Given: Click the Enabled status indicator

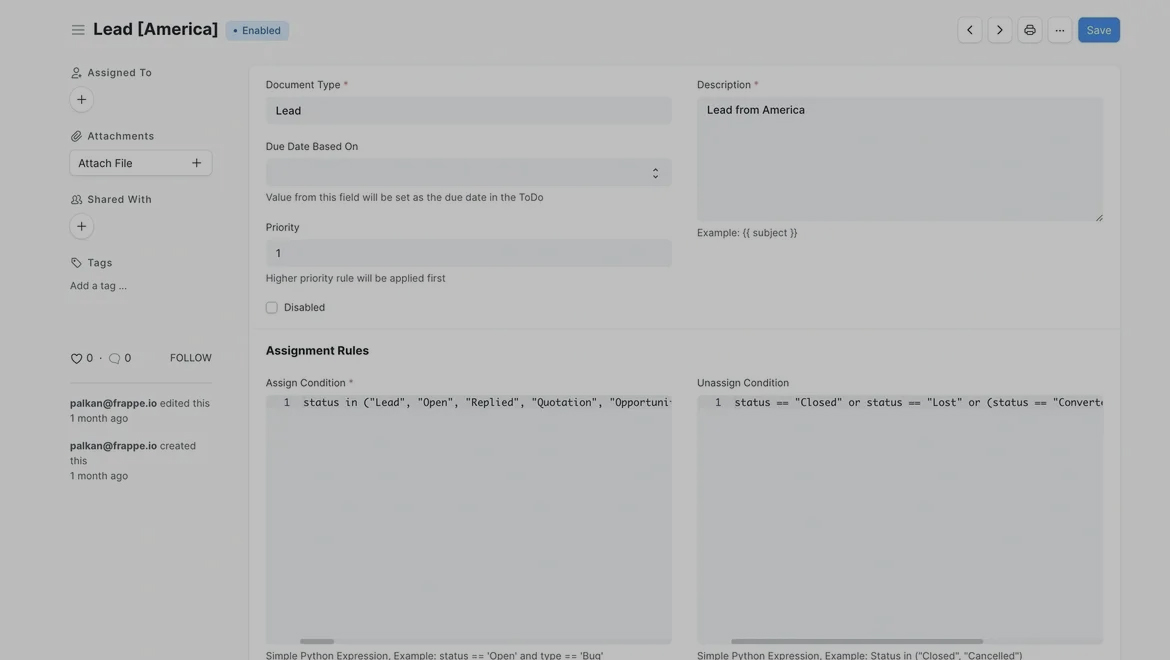Looking at the screenshot, I should (257, 30).
